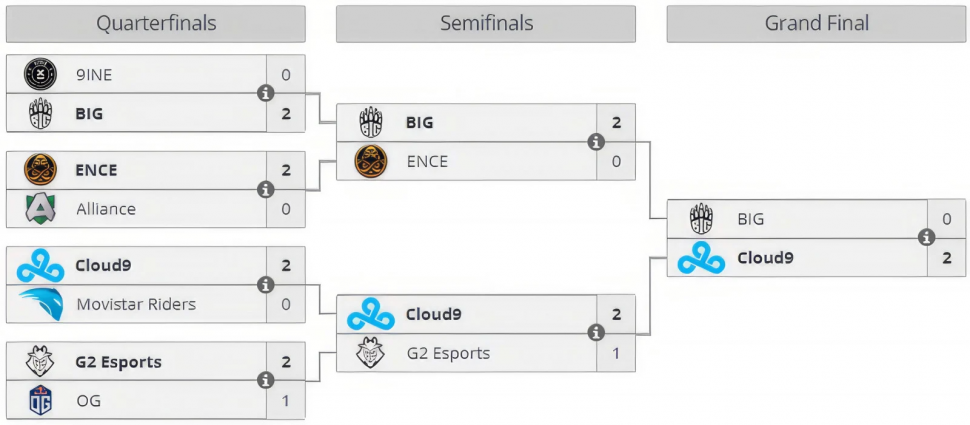This screenshot has height=425, width=970.
Task: Click Cloud9's score of 2 in Grand Final
Action: (946, 257)
